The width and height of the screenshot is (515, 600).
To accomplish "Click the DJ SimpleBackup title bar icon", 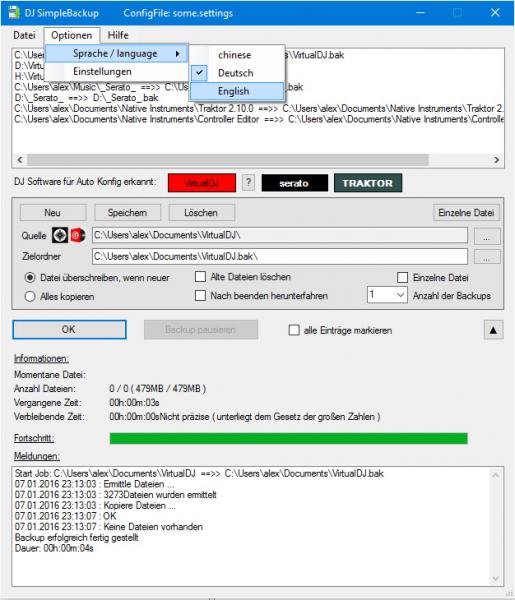I will click(x=14, y=12).
